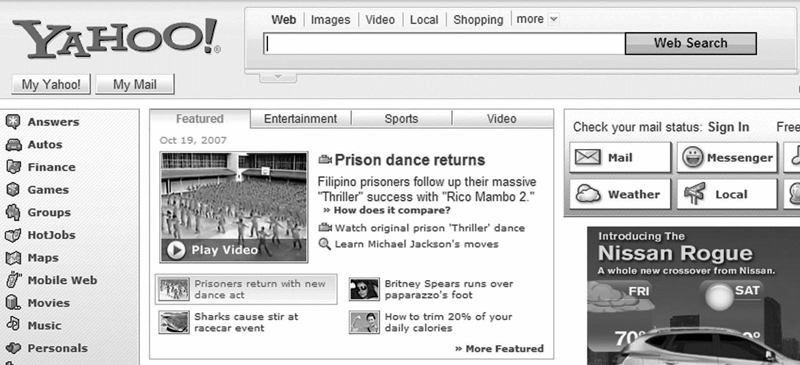Click thumbnail beside trim 20% calories story
The image size is (800, 365).
(x=364, y=322)
